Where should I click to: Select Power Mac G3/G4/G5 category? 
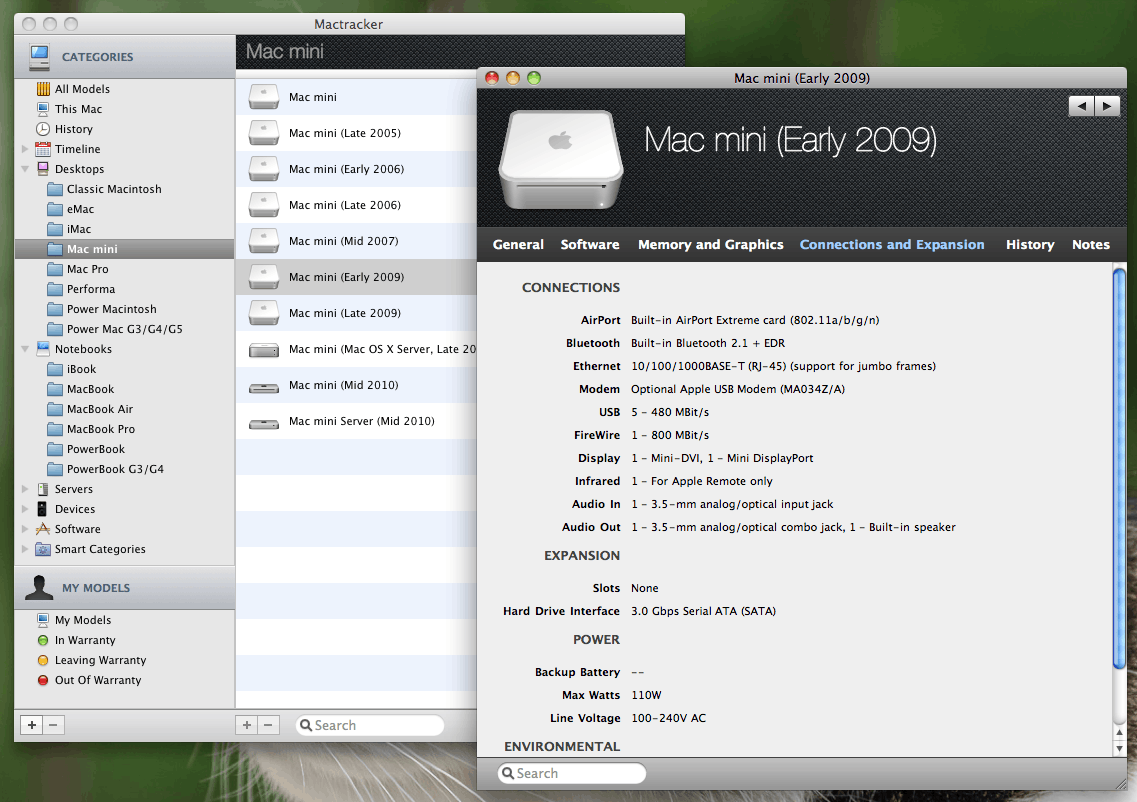pos(124,328)
